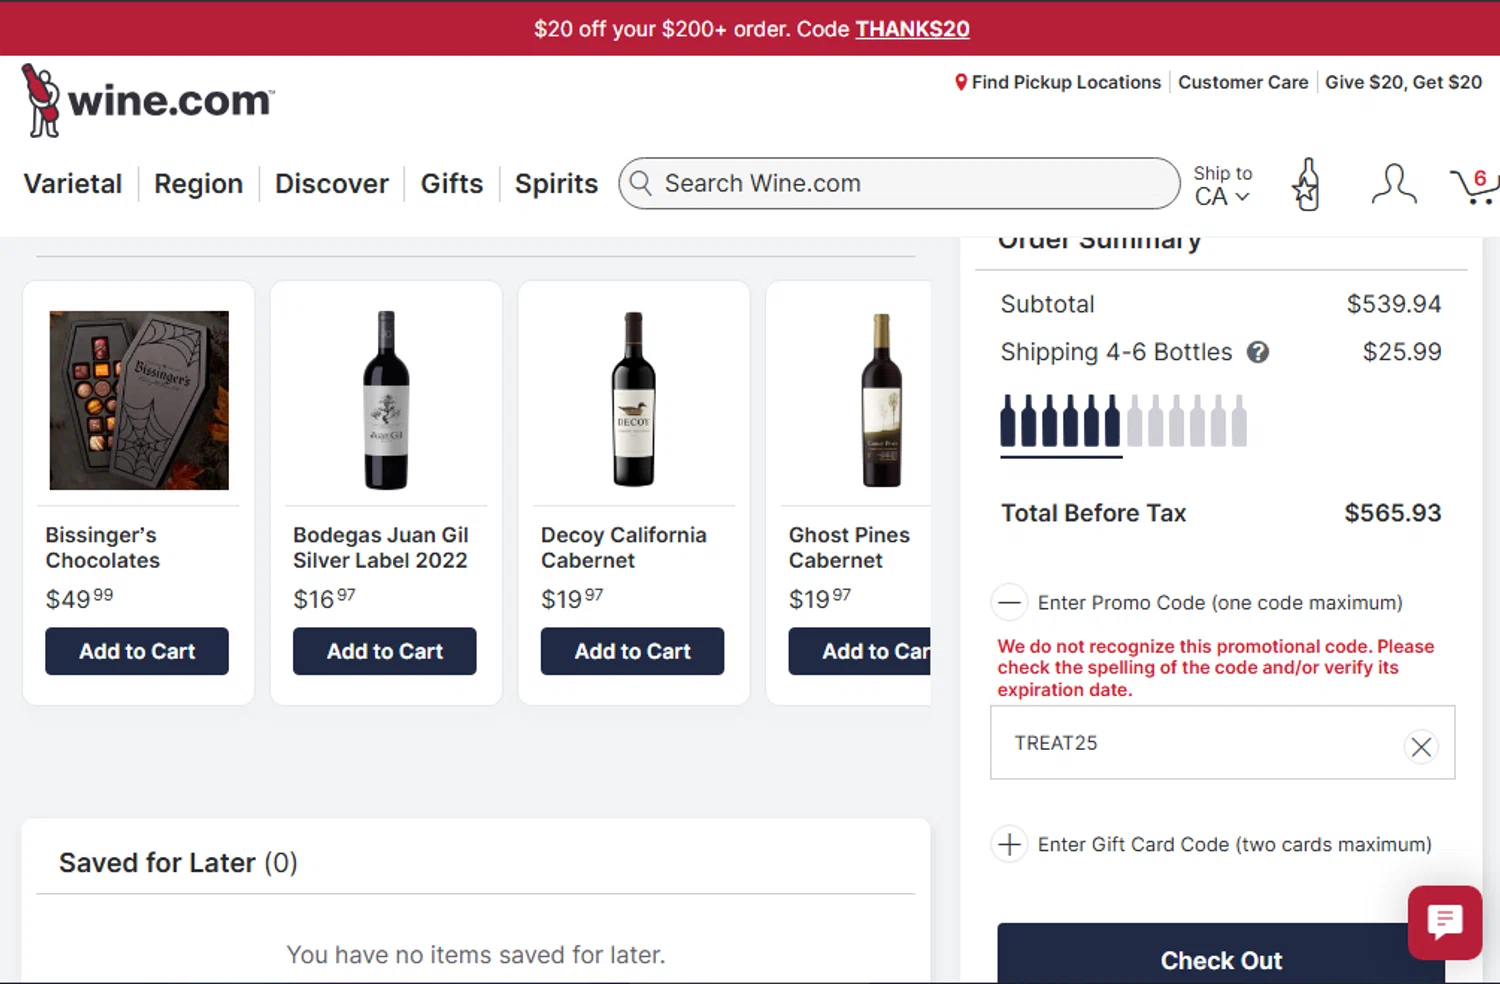Screen dimensions: 1500x984
Task: Click the promo code input containing TREAT25
Action: 1222,742
